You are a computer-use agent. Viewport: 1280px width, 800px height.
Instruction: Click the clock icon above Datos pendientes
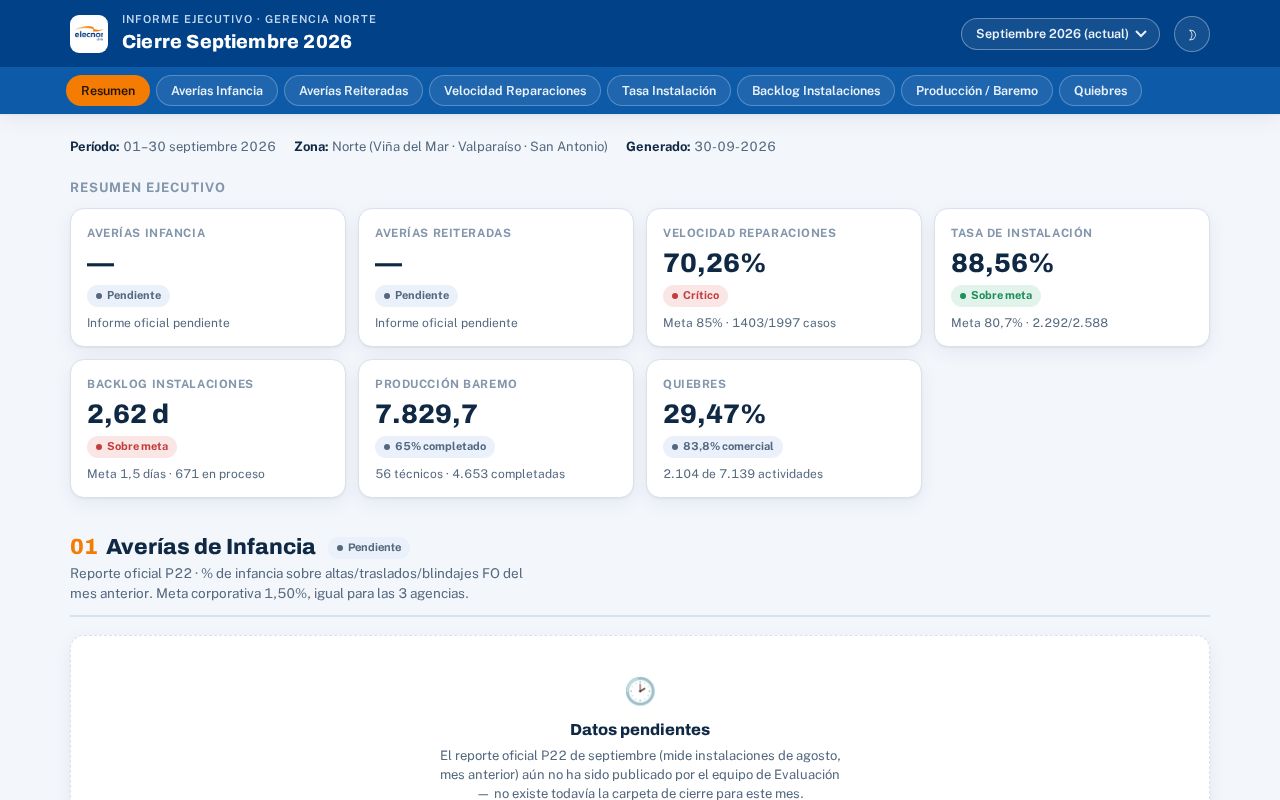click(x=640, y=691)
